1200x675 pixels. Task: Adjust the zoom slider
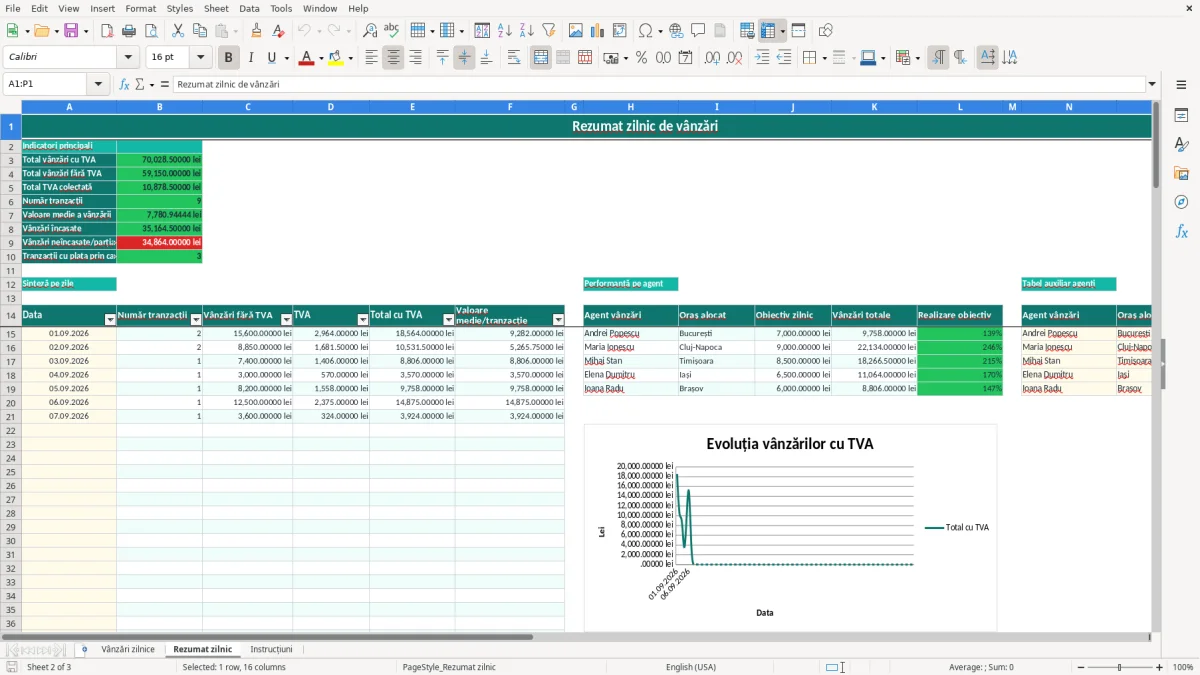click(x=1119, y=667)
